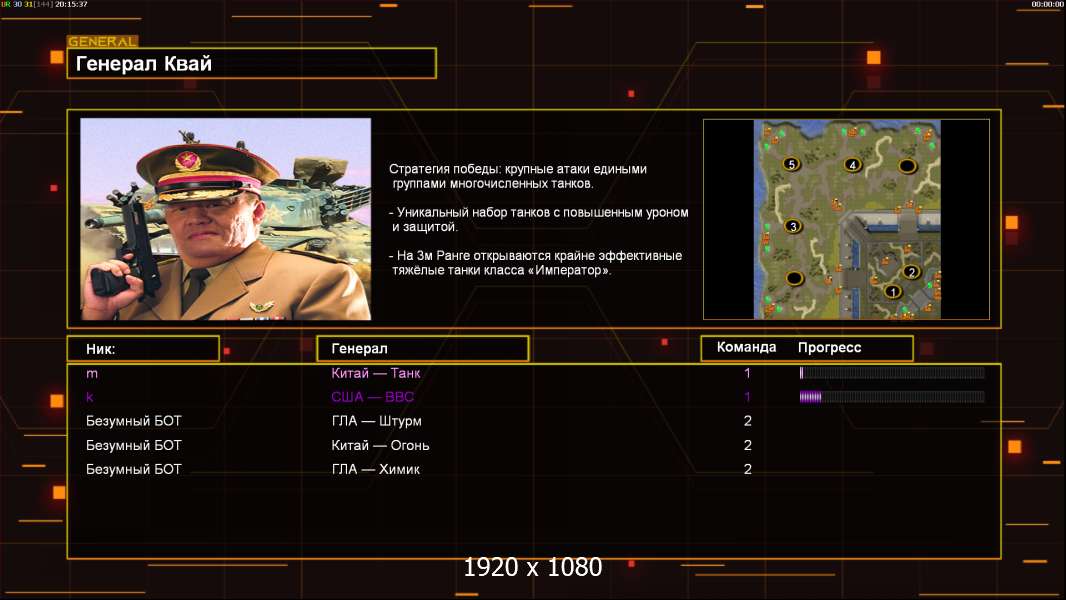The image size is (1066, 600).
Task: Click the "Прогресс" column header
Action: 829,348
